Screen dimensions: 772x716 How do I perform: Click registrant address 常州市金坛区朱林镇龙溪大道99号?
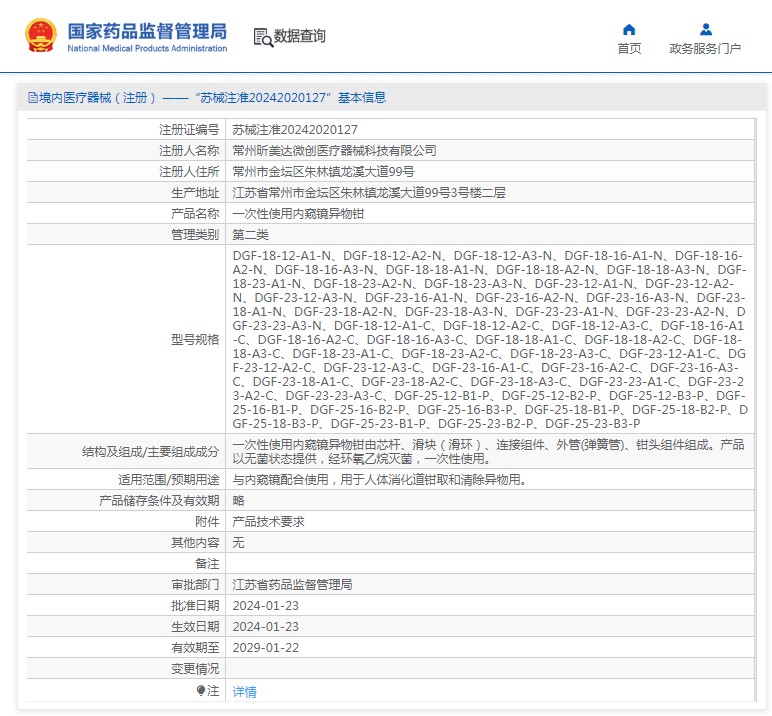323,171
